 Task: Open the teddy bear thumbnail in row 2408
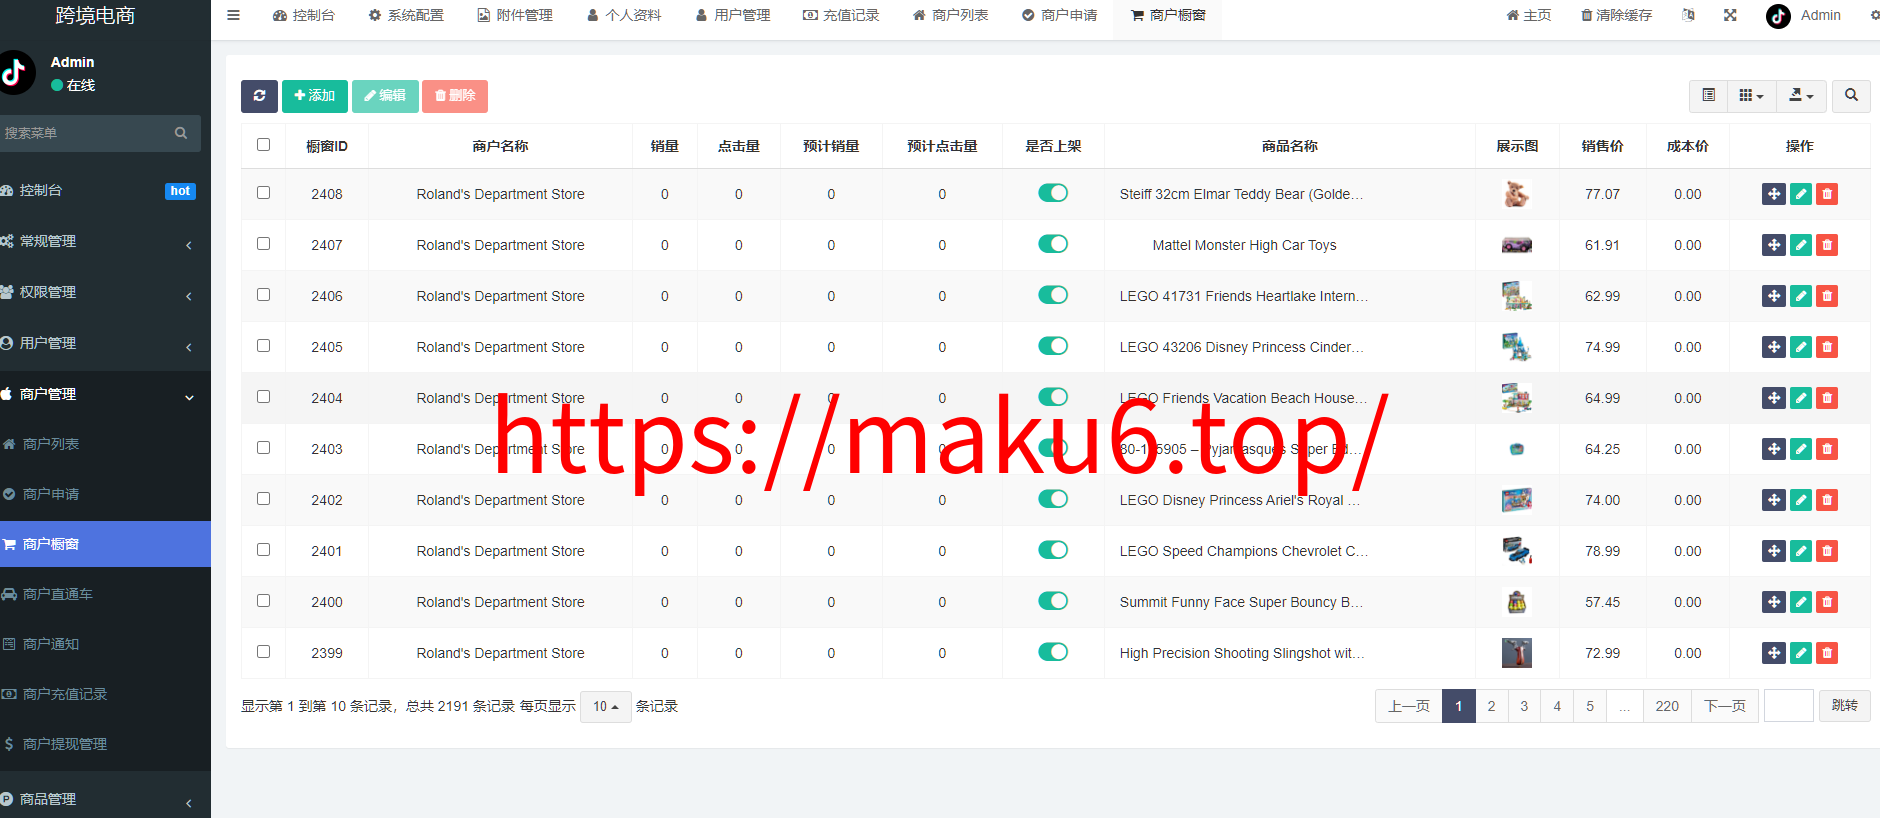tap(1517, 194)
